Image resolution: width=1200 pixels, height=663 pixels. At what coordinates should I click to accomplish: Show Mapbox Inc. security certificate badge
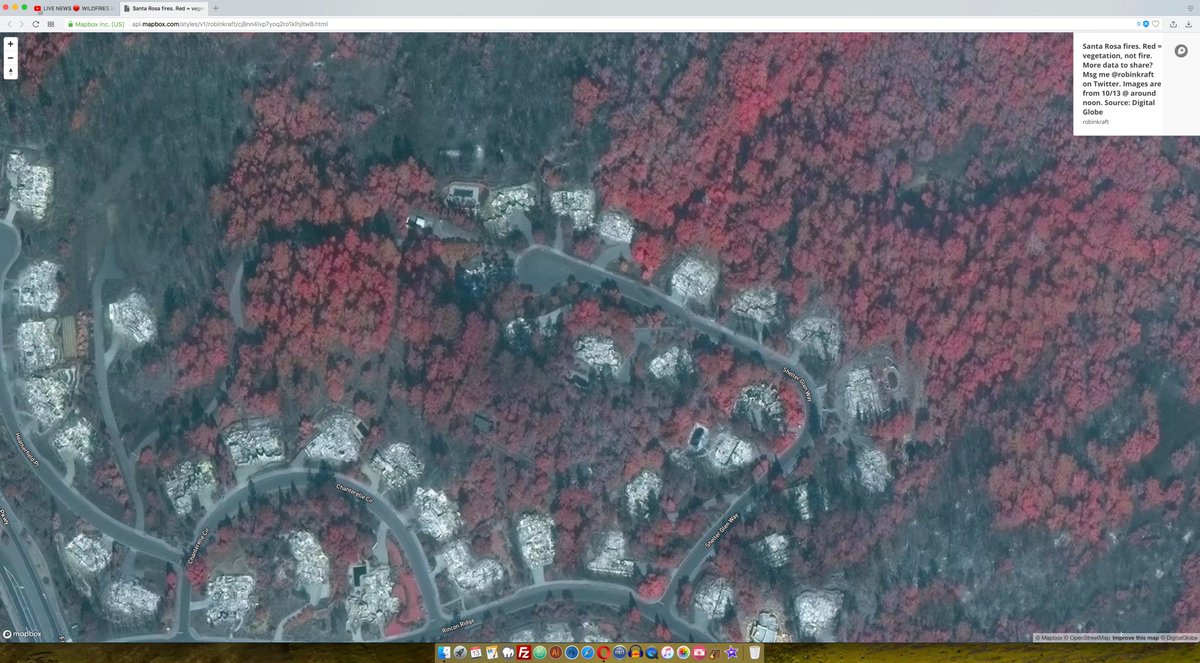pyautogui.click(x=96, y=23)
